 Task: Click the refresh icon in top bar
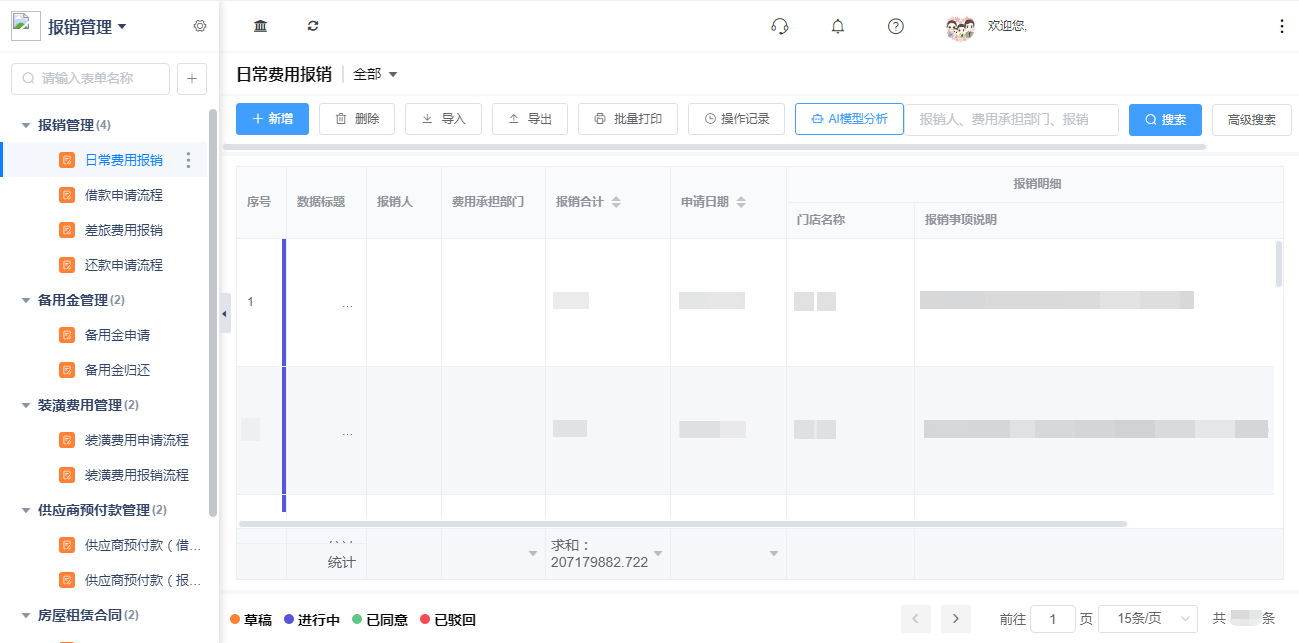click(313, 26)
